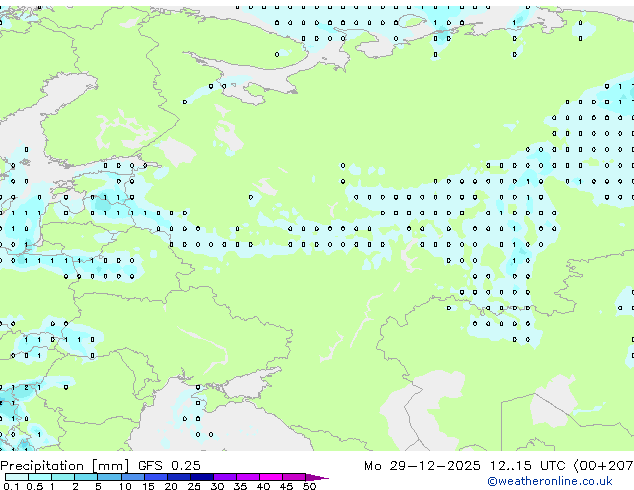Image resolution: width=634 pixels, height=490 pixels.
Task: Pick the 1–2 mm legend color swatch
Action: [63, 477]
